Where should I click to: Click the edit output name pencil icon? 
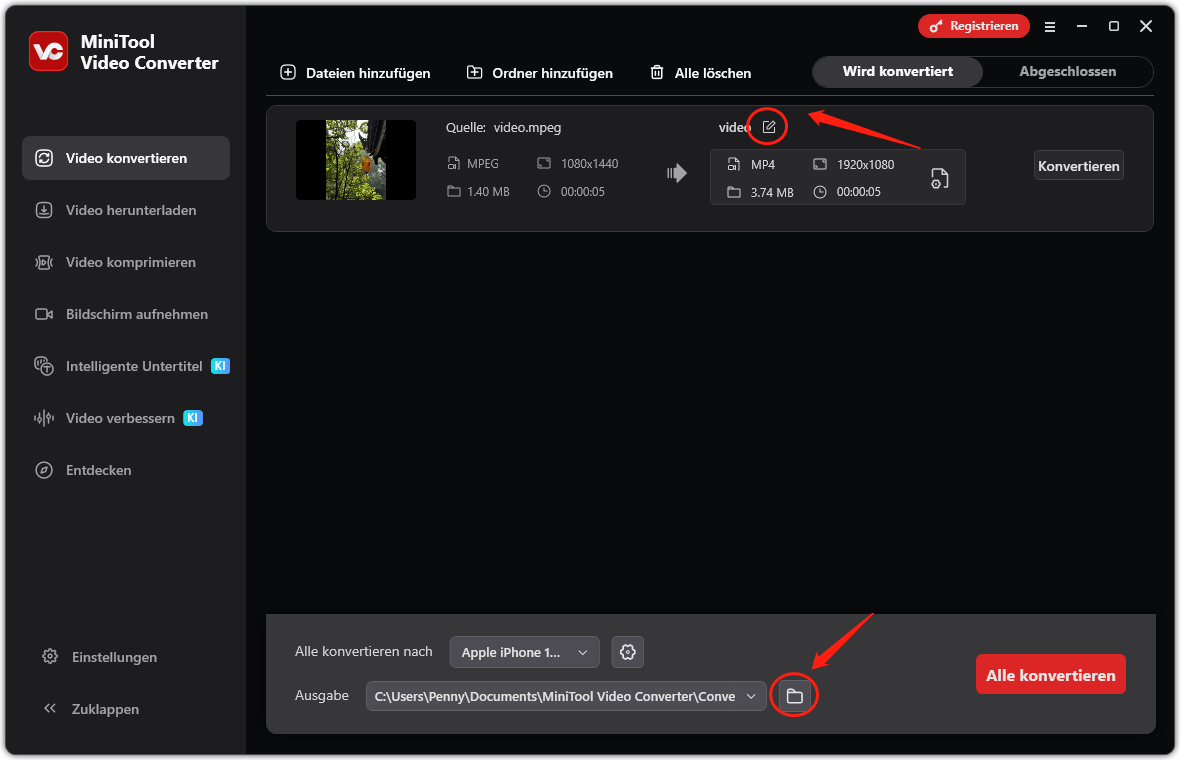pos(768,126)
